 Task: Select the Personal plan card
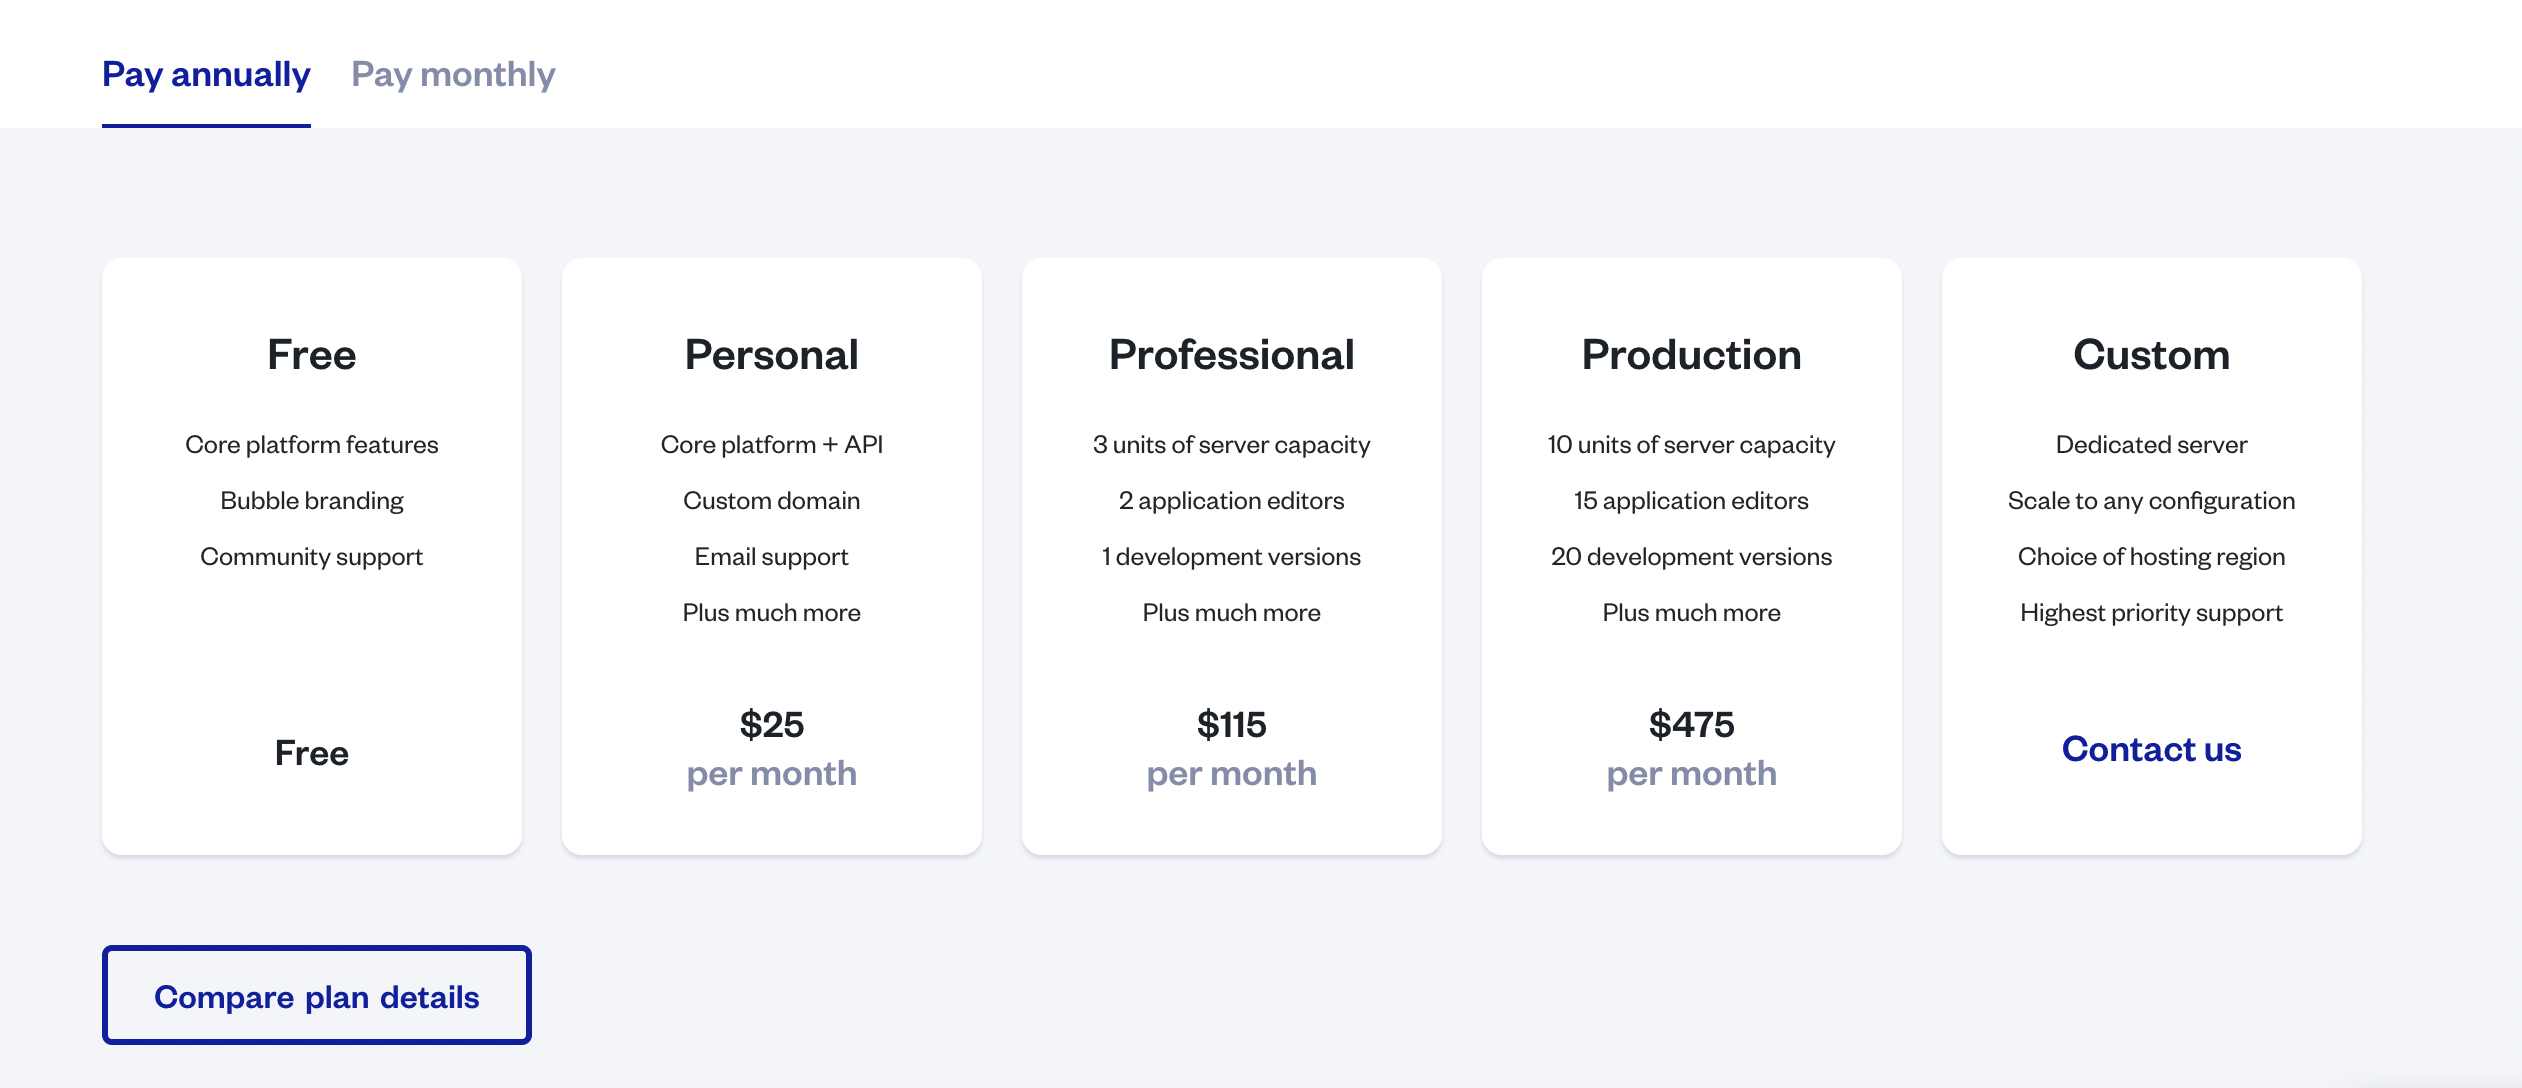pos(771,556)
